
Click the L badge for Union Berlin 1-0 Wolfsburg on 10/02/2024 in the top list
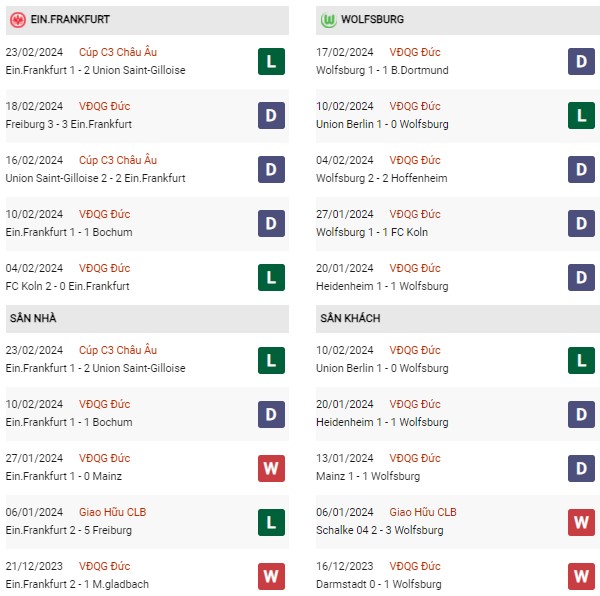point(581,115)
